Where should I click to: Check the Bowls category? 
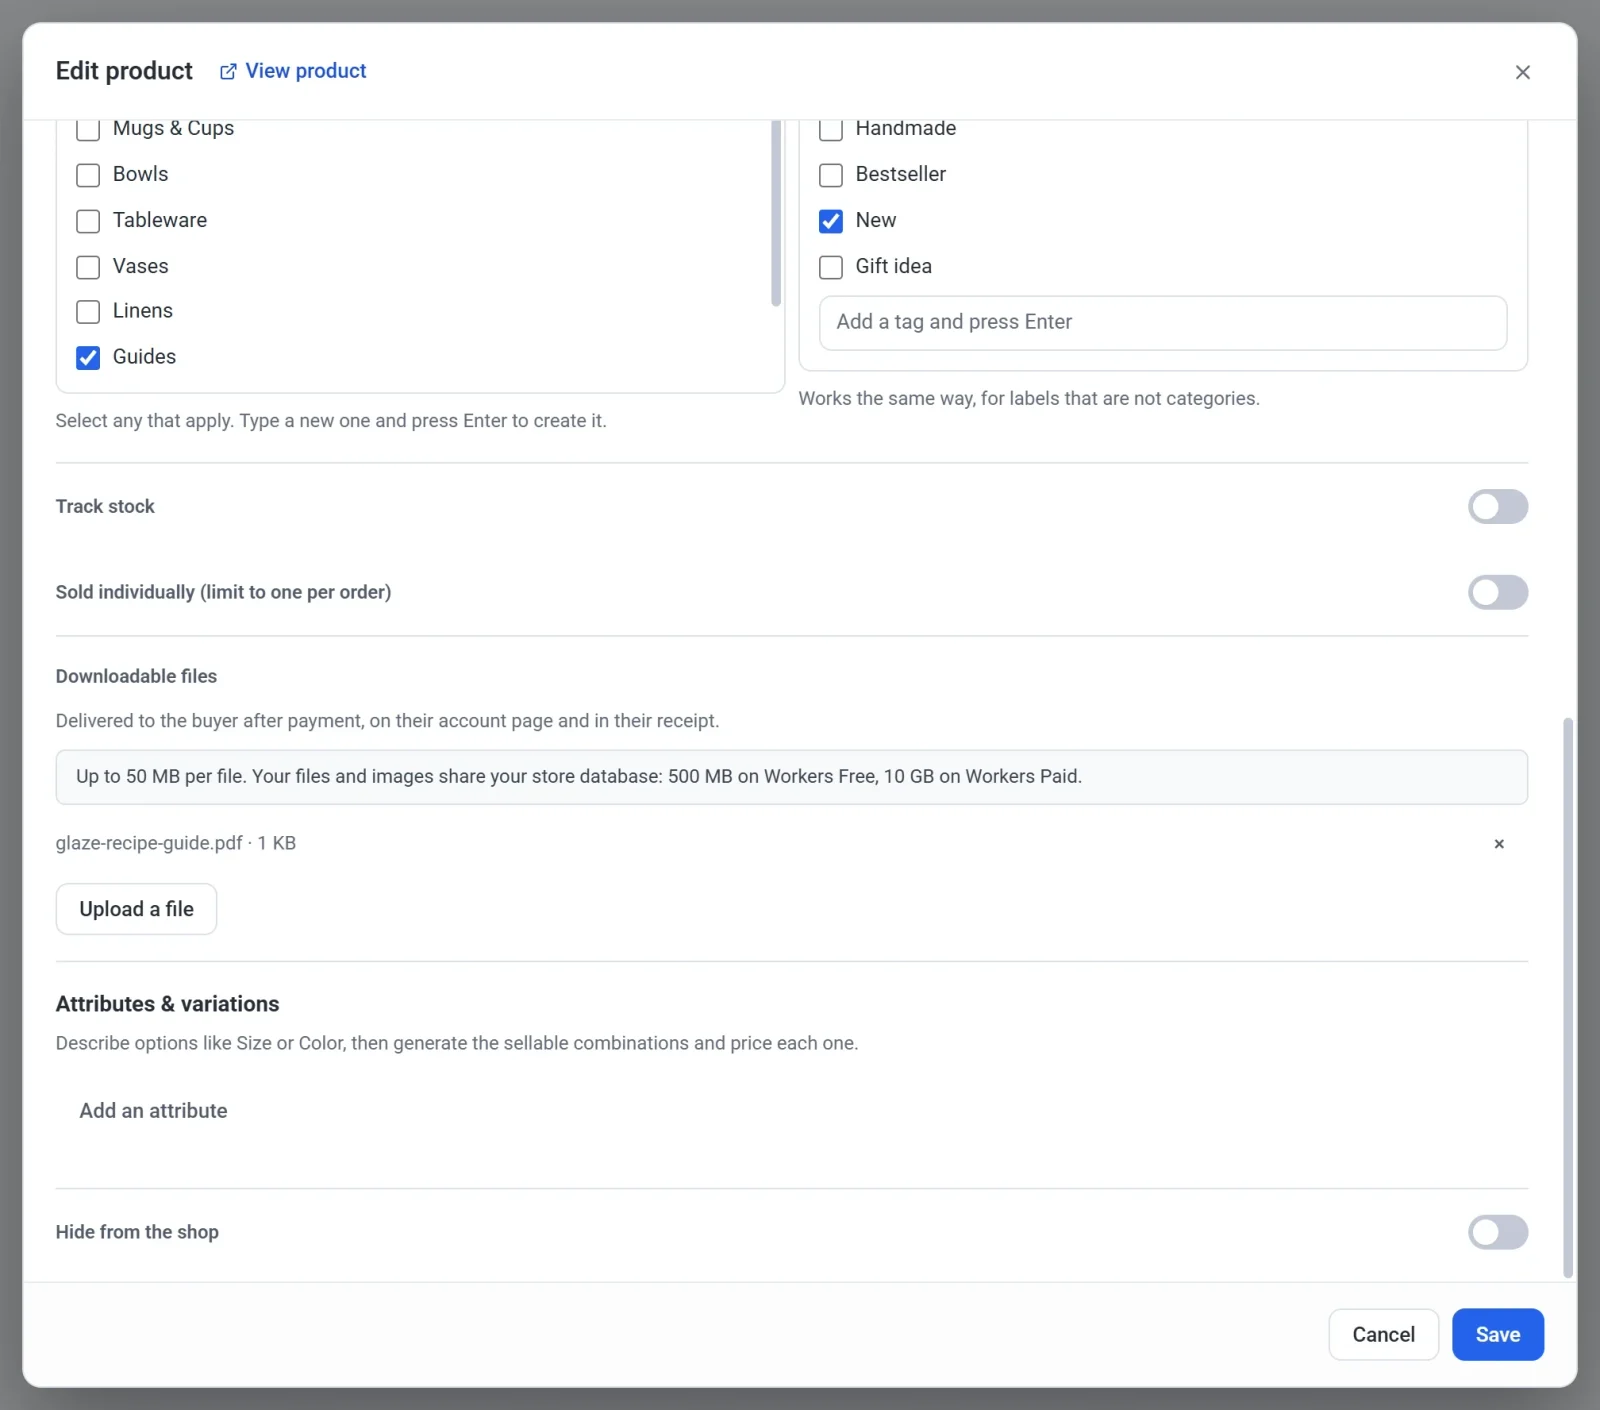tap(88, 175)
